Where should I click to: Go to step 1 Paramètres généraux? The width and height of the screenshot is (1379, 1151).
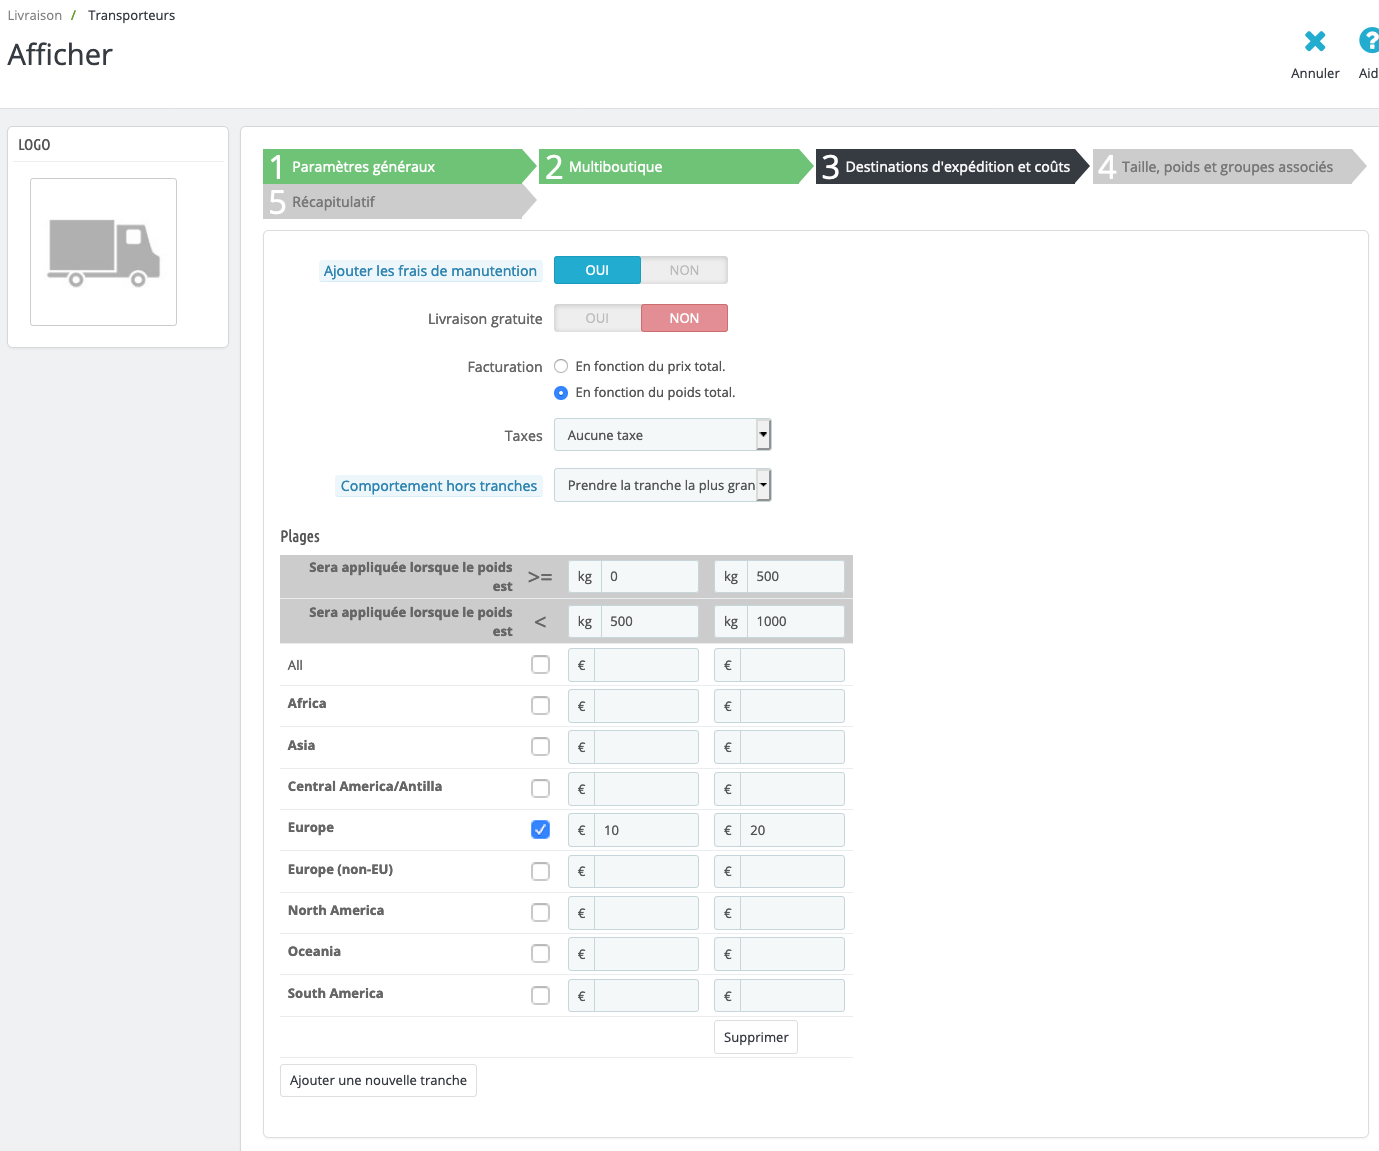(398, 167)
